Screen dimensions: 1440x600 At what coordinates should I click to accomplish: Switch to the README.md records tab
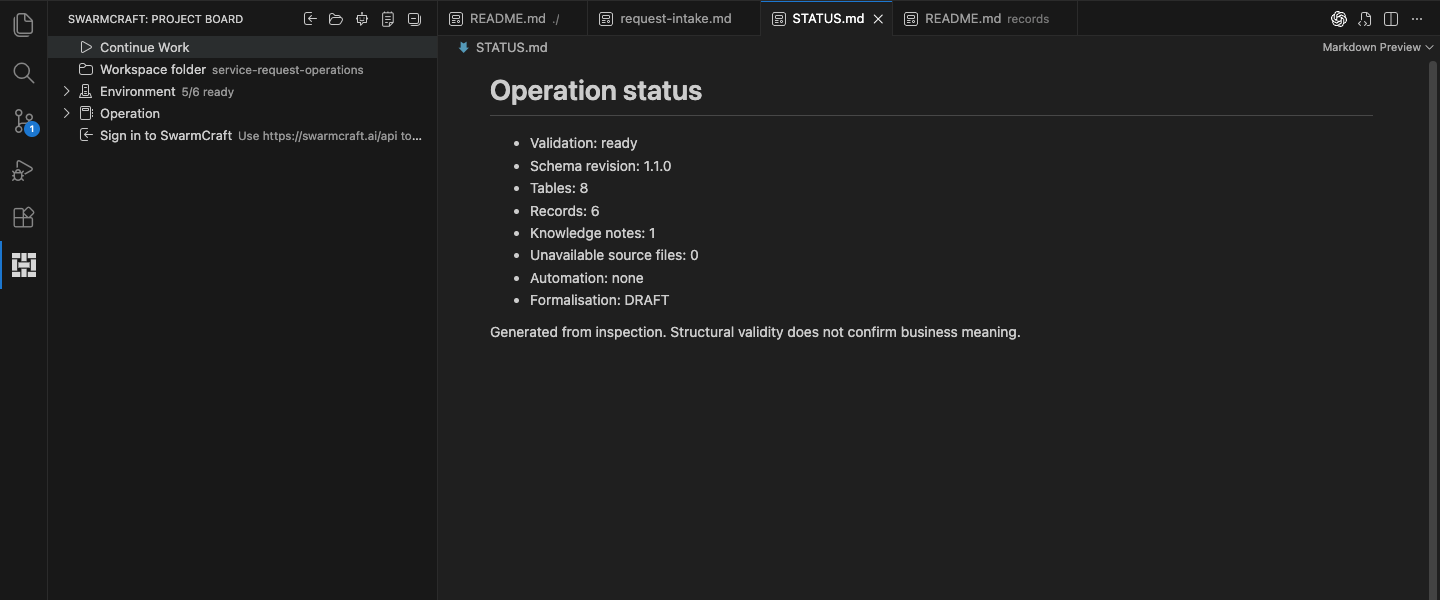[986, 19]
